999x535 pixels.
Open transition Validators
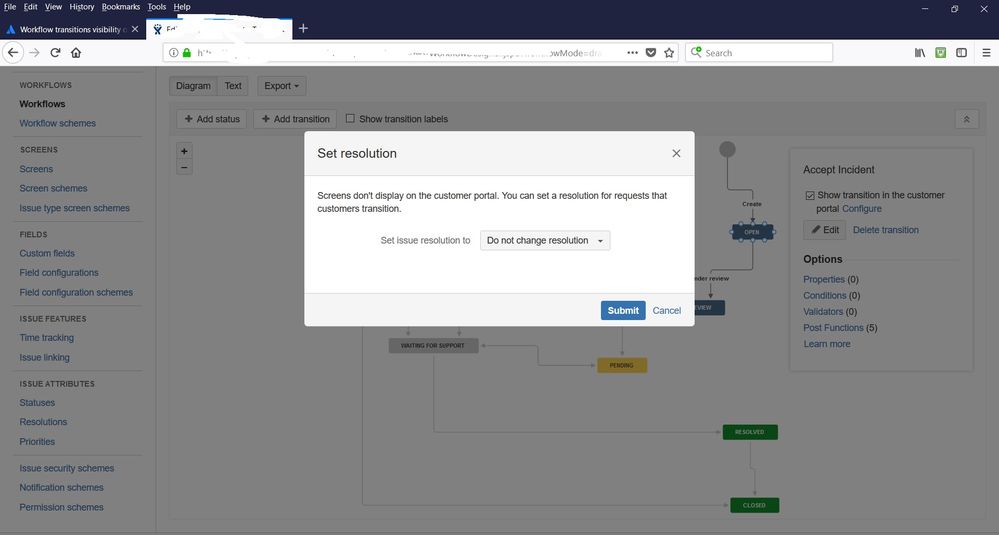tap(823, 311)
